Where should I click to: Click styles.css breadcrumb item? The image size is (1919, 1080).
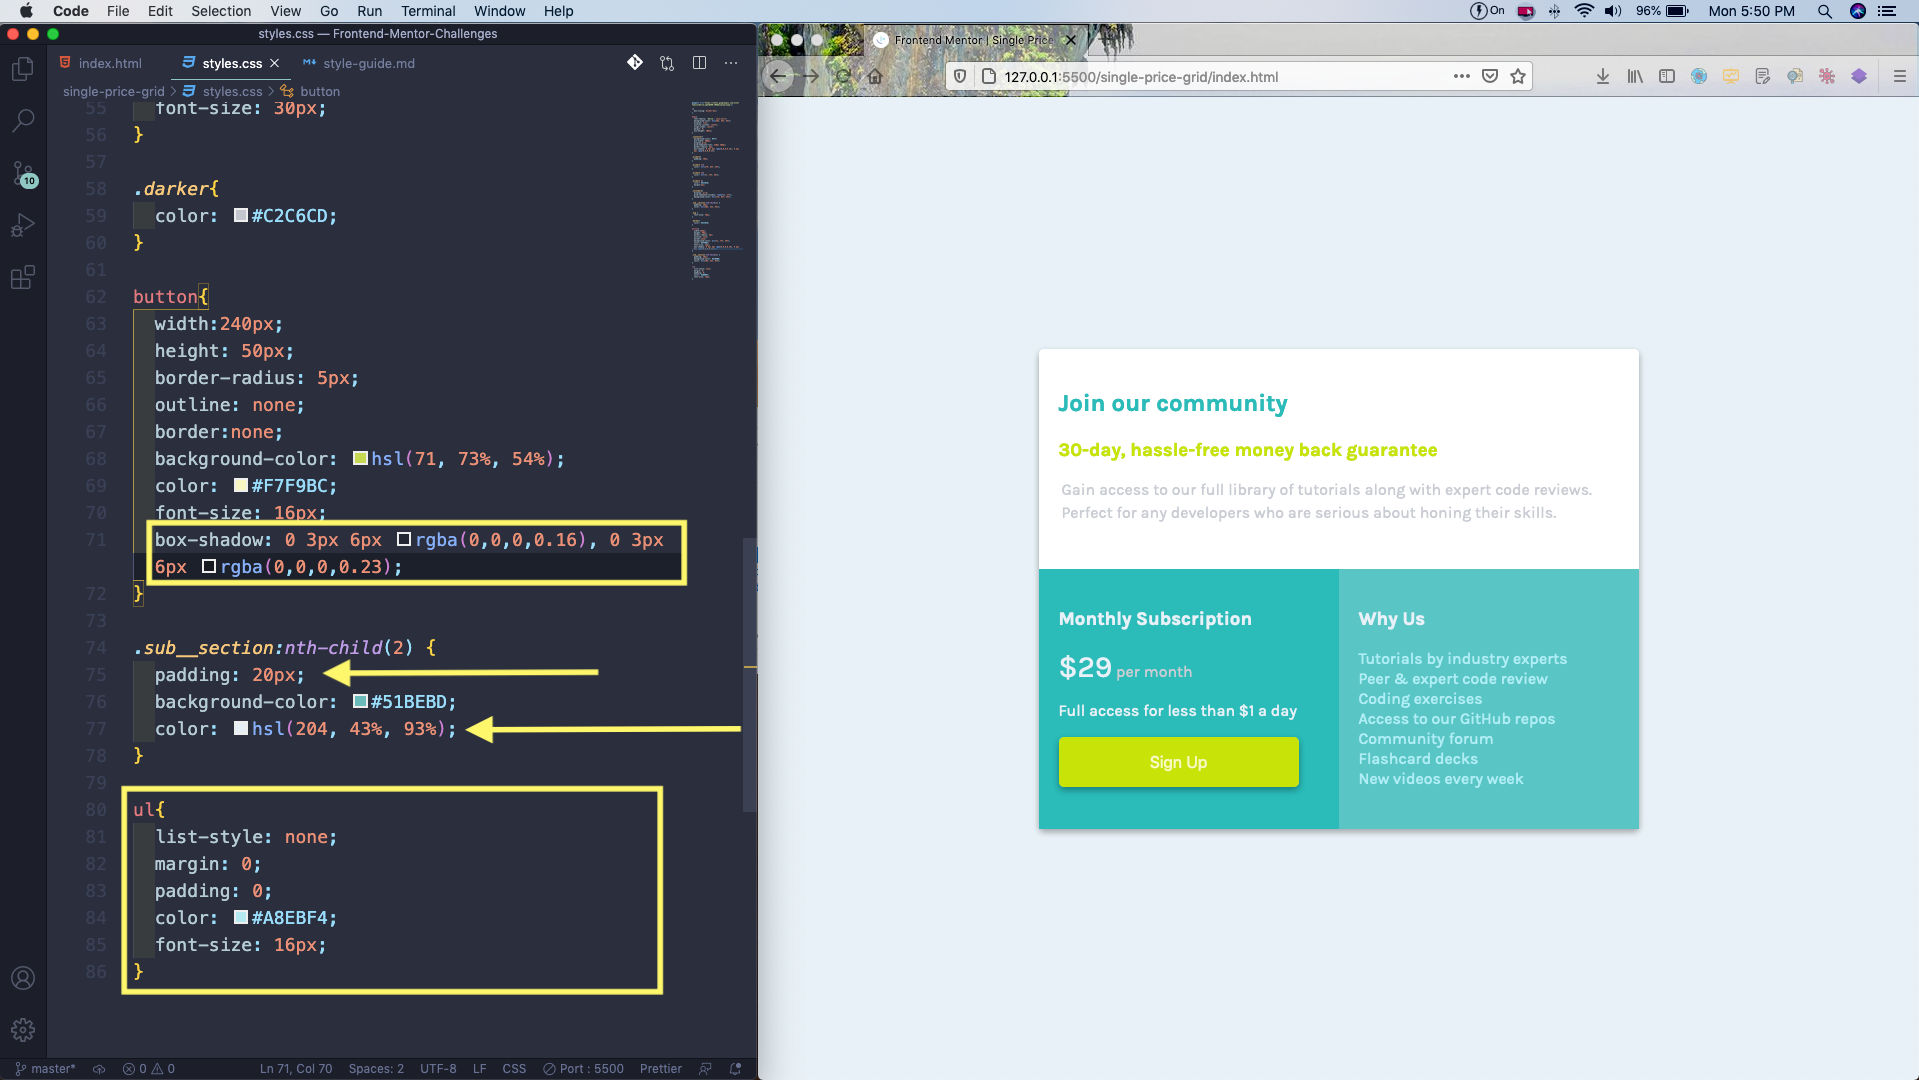232,91
